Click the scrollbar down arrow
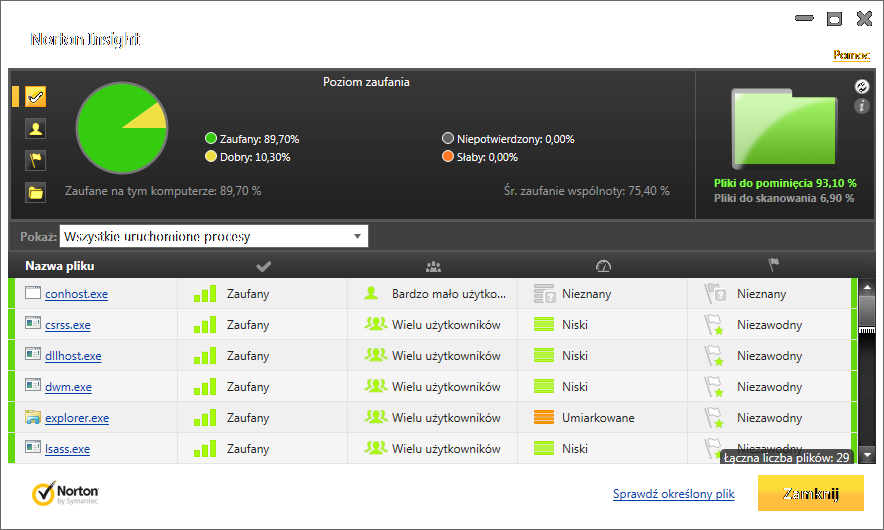This screenshot has width=884, height=530. tap(867, 454)
